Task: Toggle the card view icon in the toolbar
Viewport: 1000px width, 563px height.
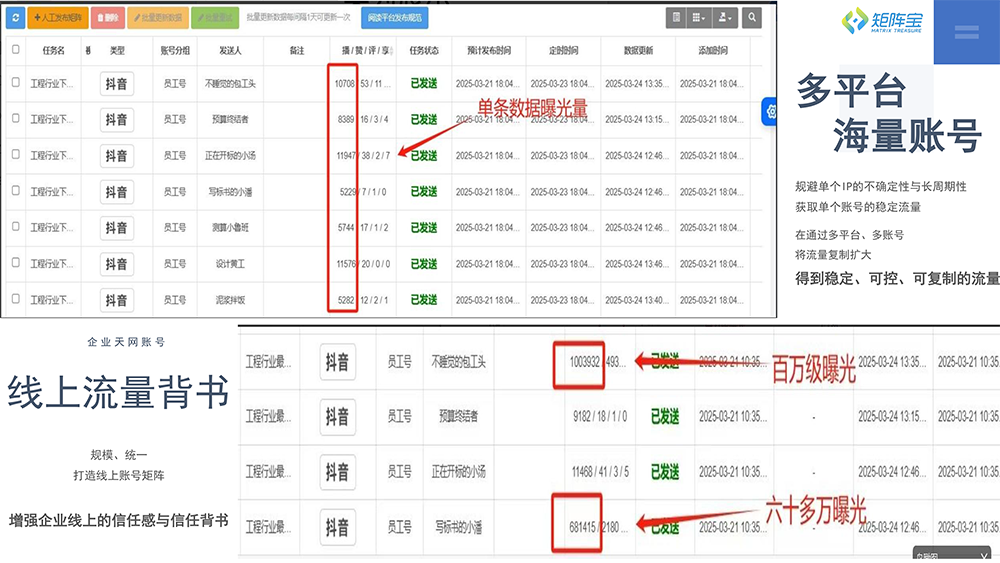Action: (x=677, y=18)
